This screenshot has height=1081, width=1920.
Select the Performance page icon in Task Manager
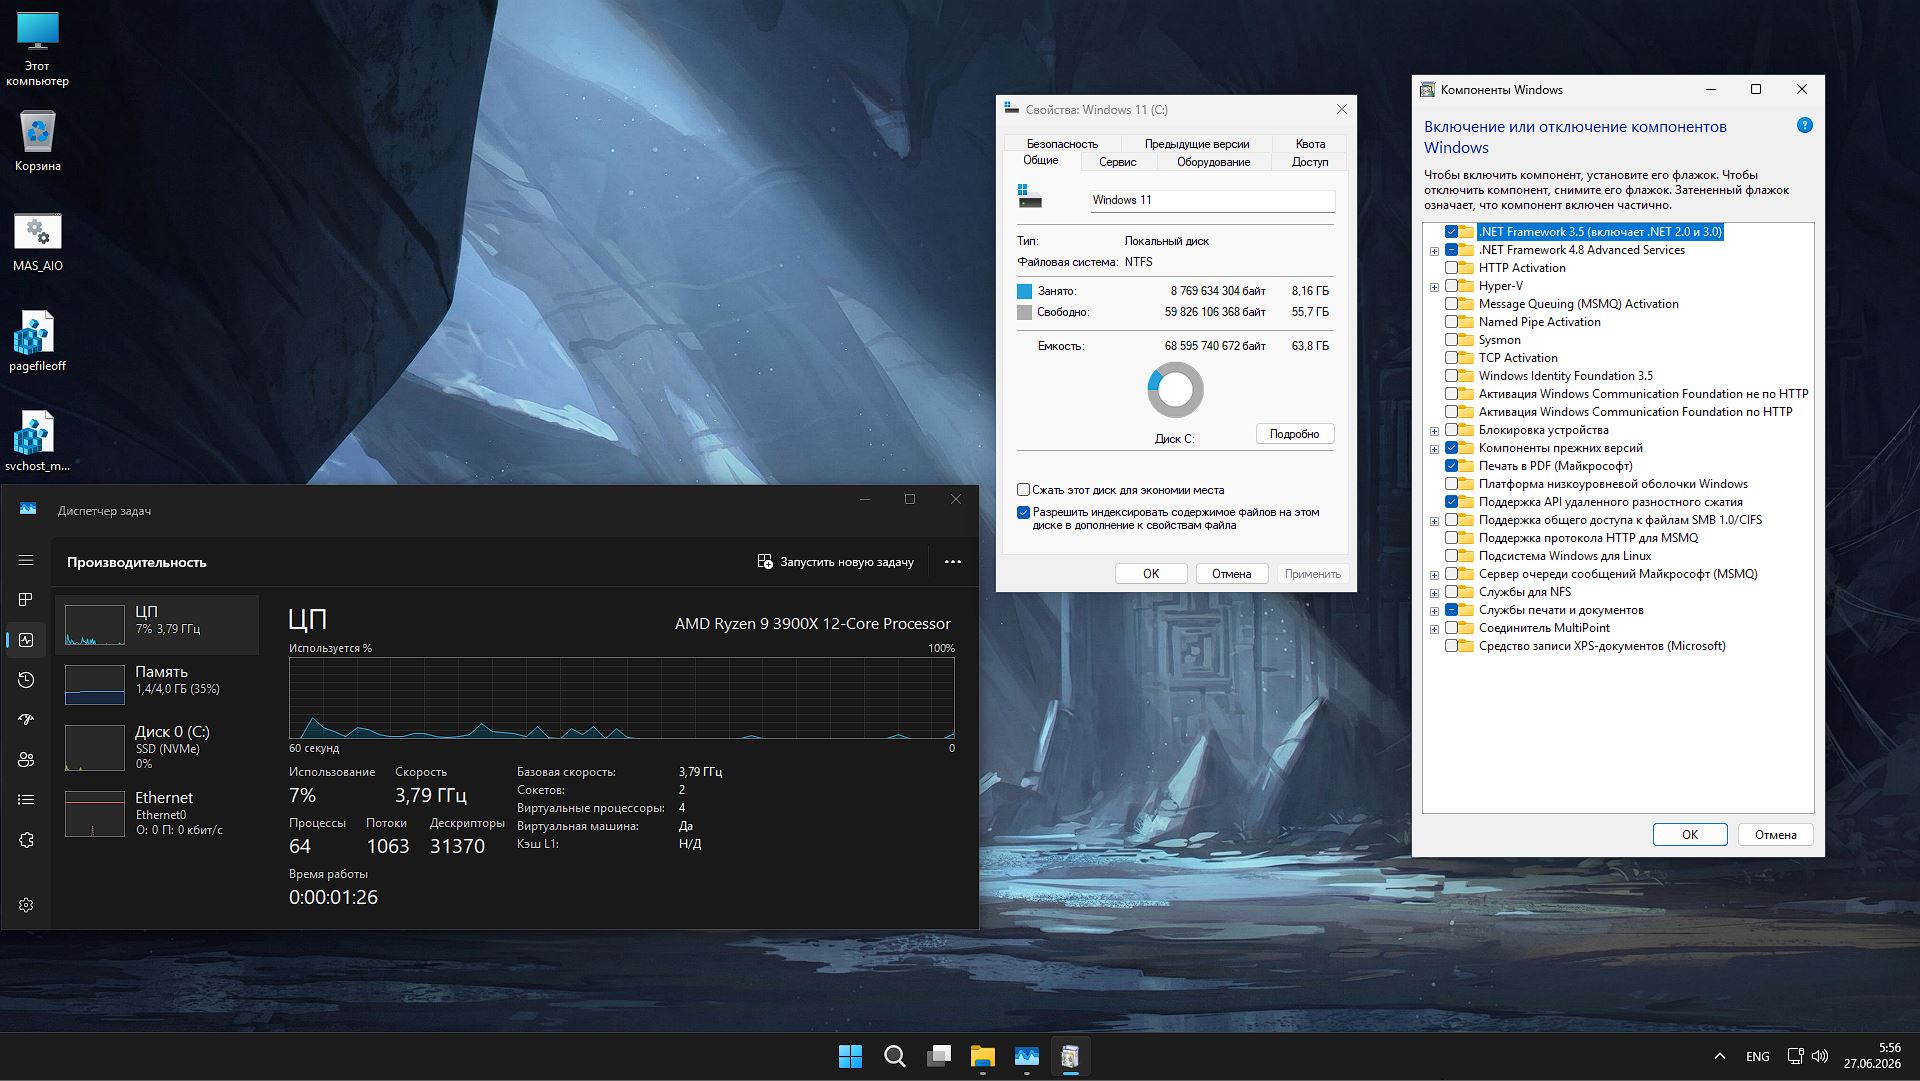[26, 640]
